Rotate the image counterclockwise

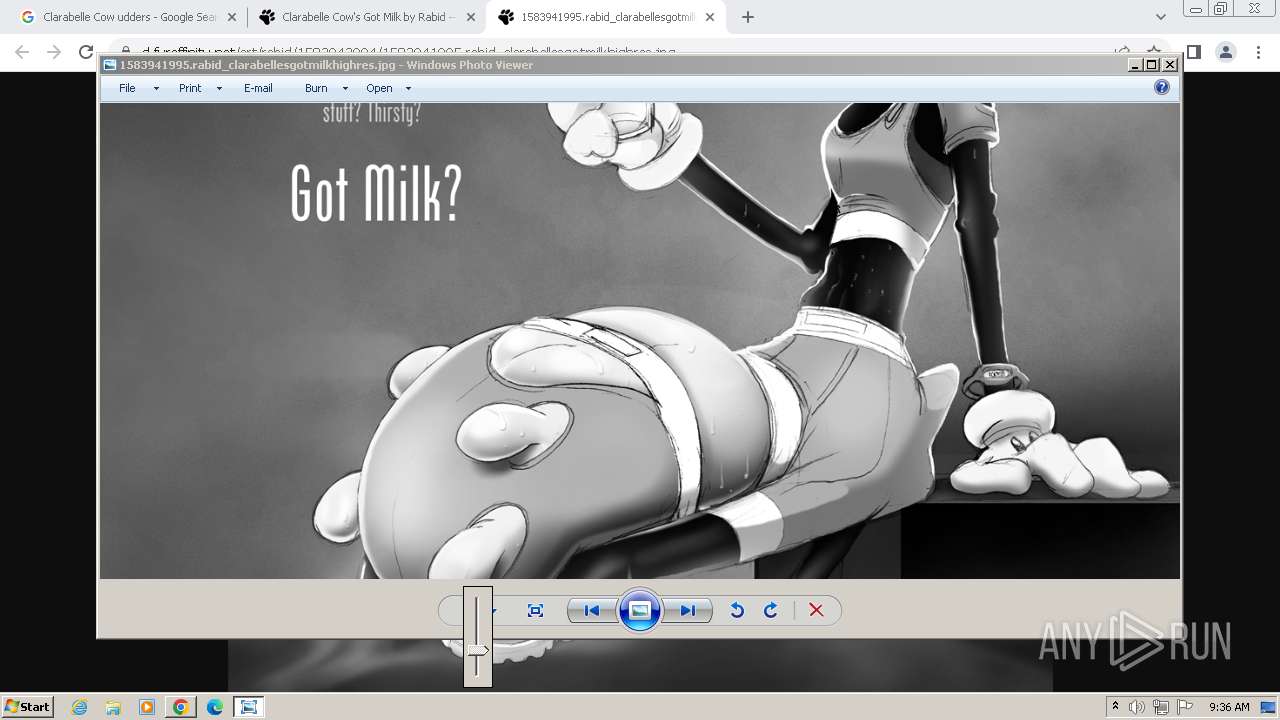[x=737, y=610]
